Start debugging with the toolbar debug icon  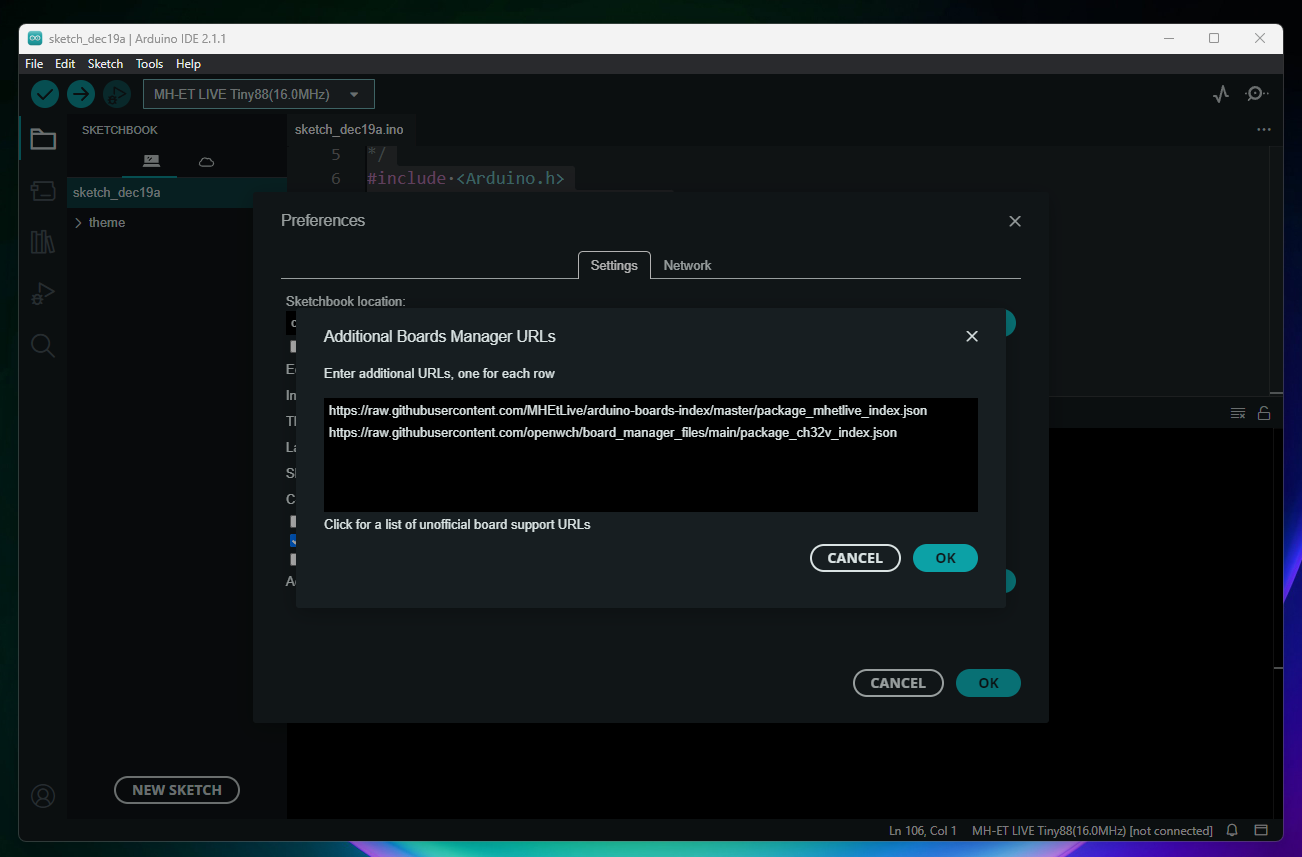pos(117,94)
